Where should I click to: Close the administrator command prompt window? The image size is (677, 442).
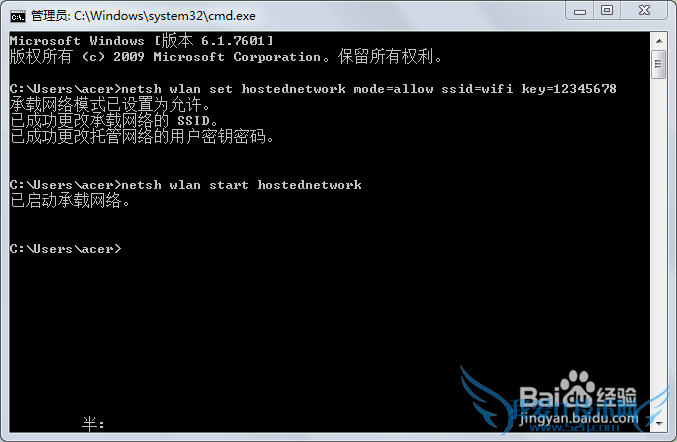[x=644, y=11]
